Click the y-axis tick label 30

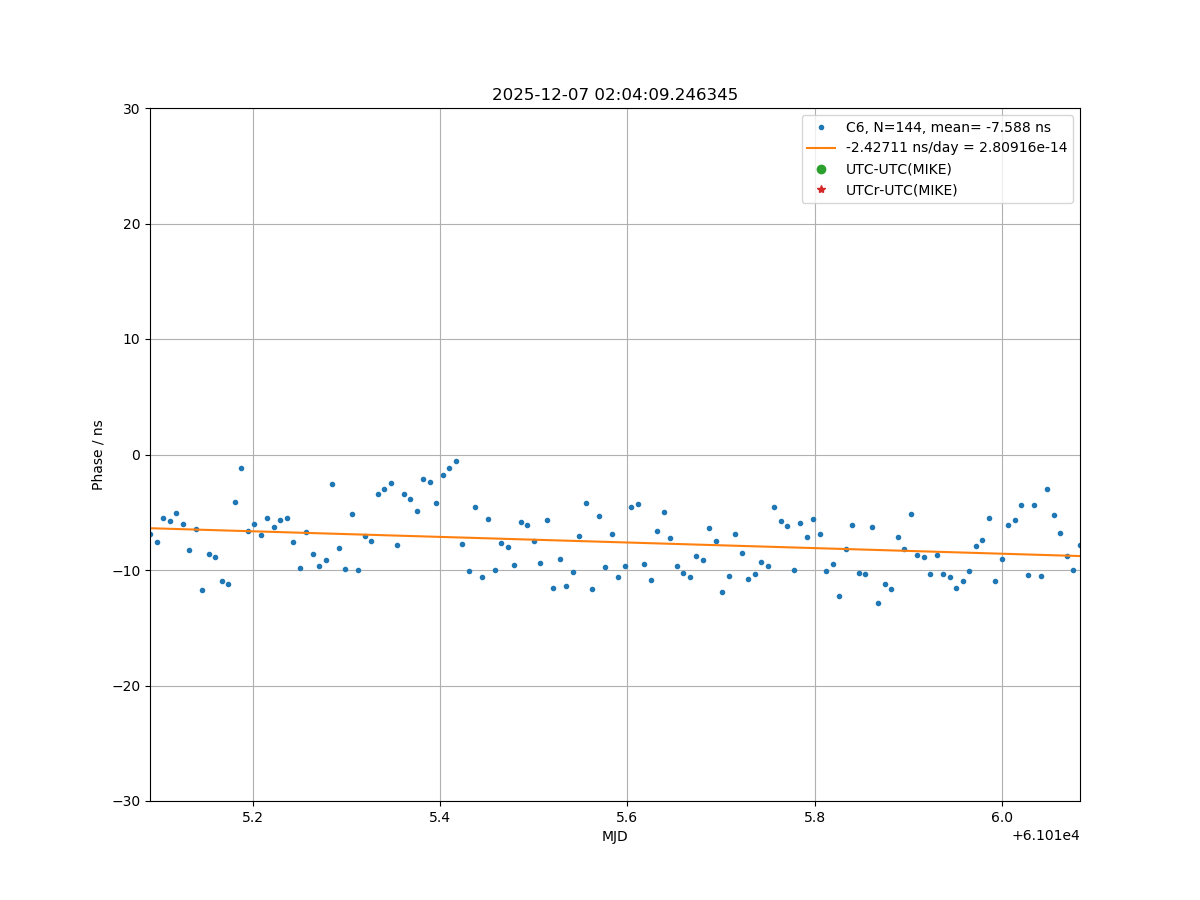(132, 109)
